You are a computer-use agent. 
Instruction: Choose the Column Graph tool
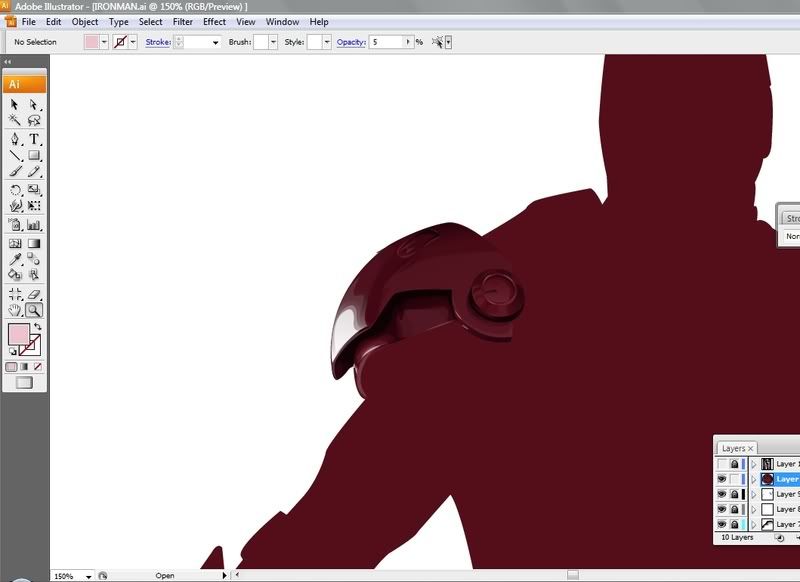[x=34, y=224]
